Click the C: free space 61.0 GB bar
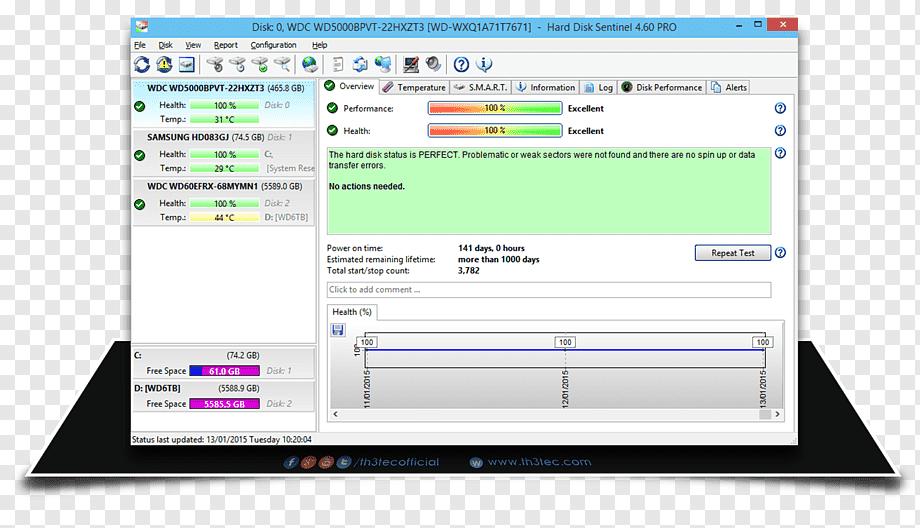Image resolution: width=920 pixels, height=528 pixels. [224, 371]
